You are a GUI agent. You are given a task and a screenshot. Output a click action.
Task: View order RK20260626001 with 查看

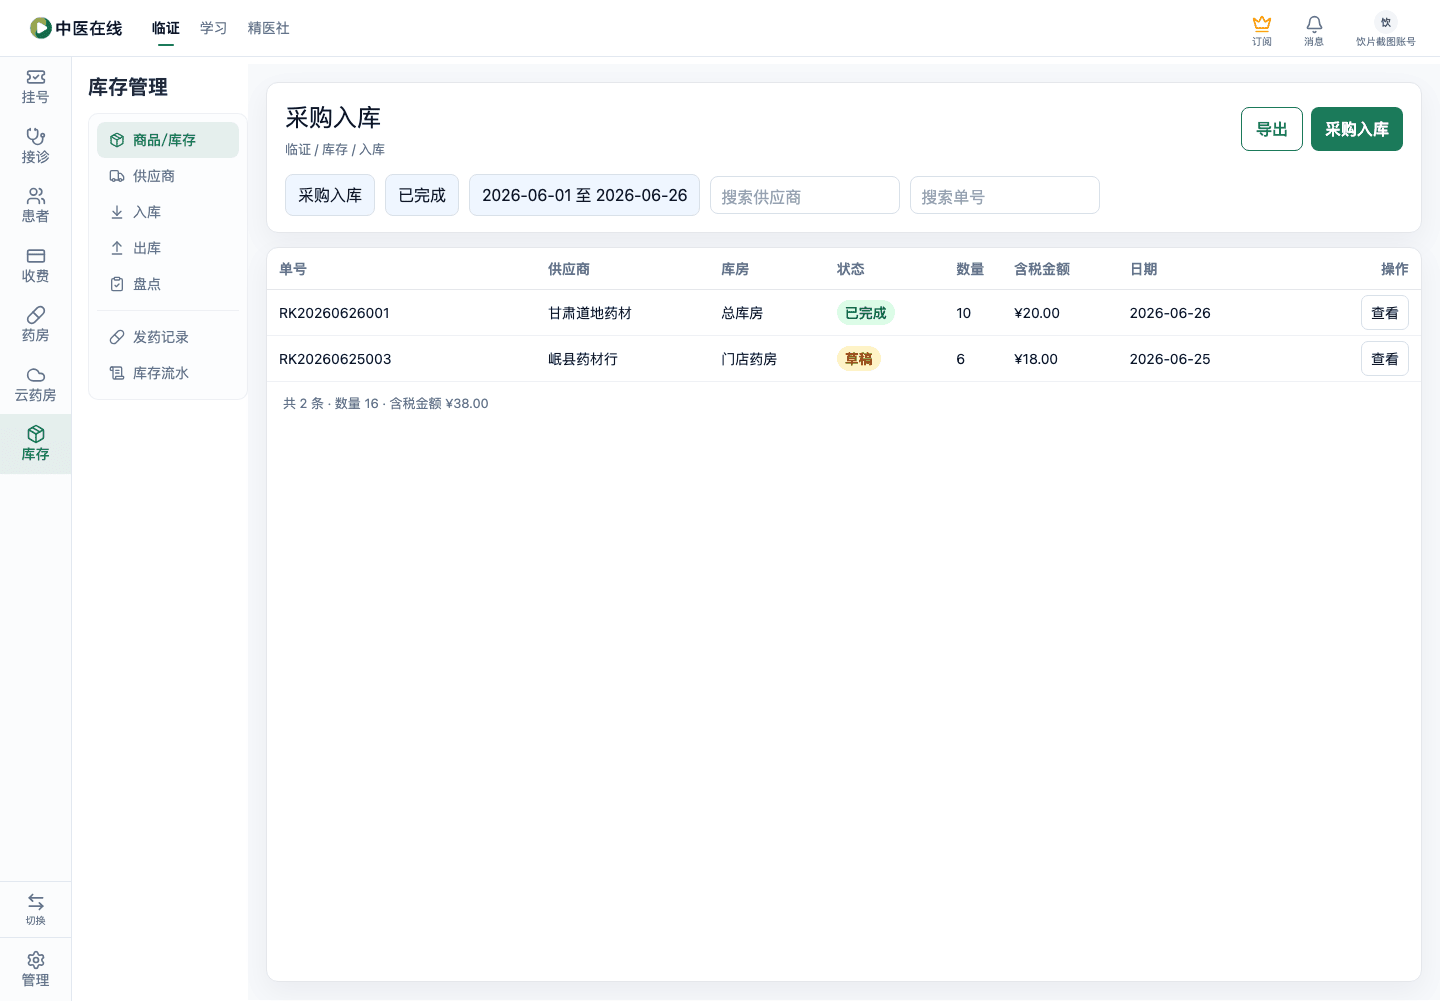click(1385, 313)
